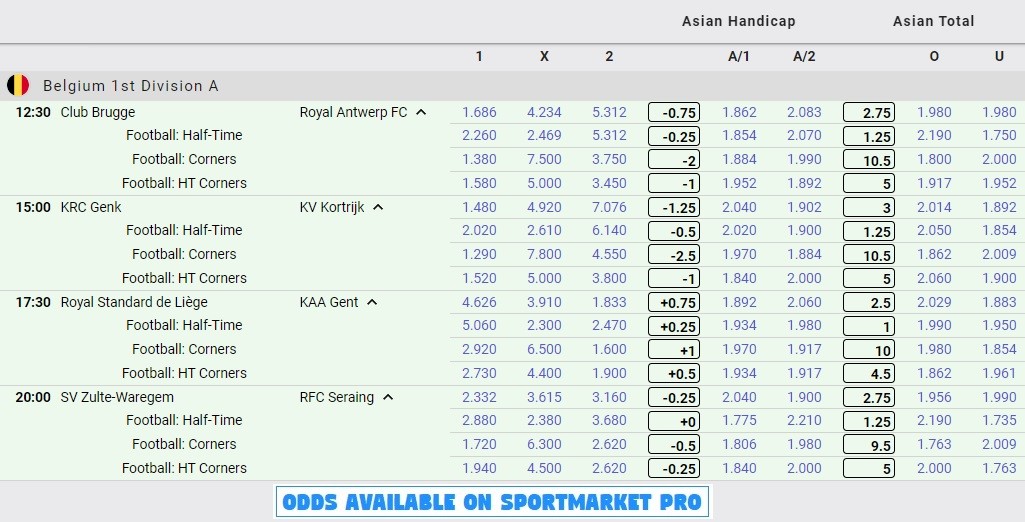
Task: Collapse the Club Brugge vs Royal Antwerp row
Action: tap(421, 112)
